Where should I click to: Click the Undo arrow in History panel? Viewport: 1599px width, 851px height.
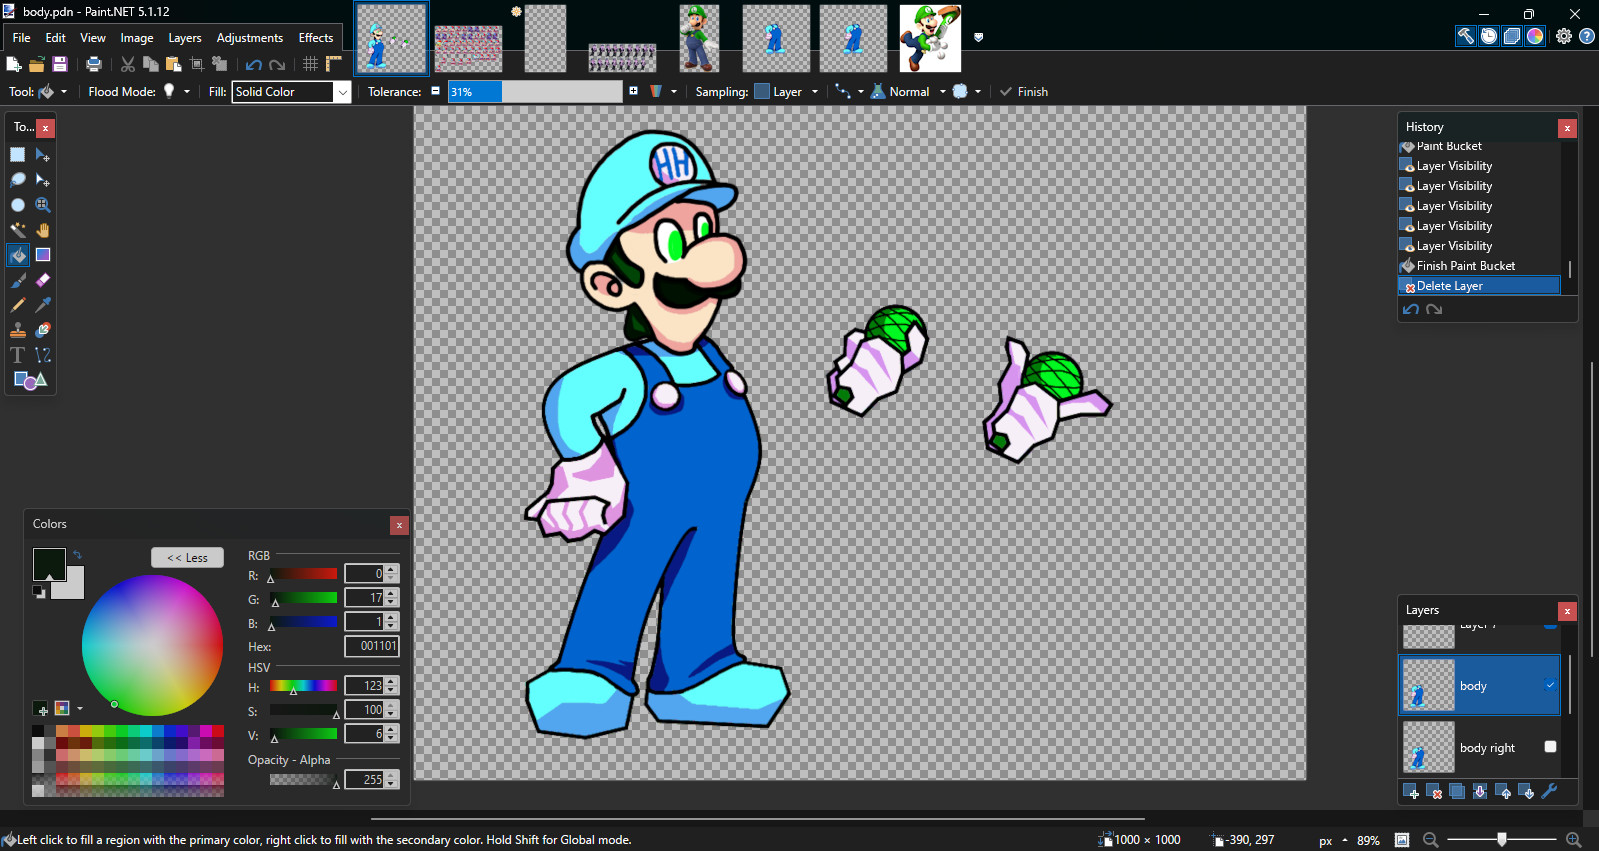click(x=1411, y=309)
